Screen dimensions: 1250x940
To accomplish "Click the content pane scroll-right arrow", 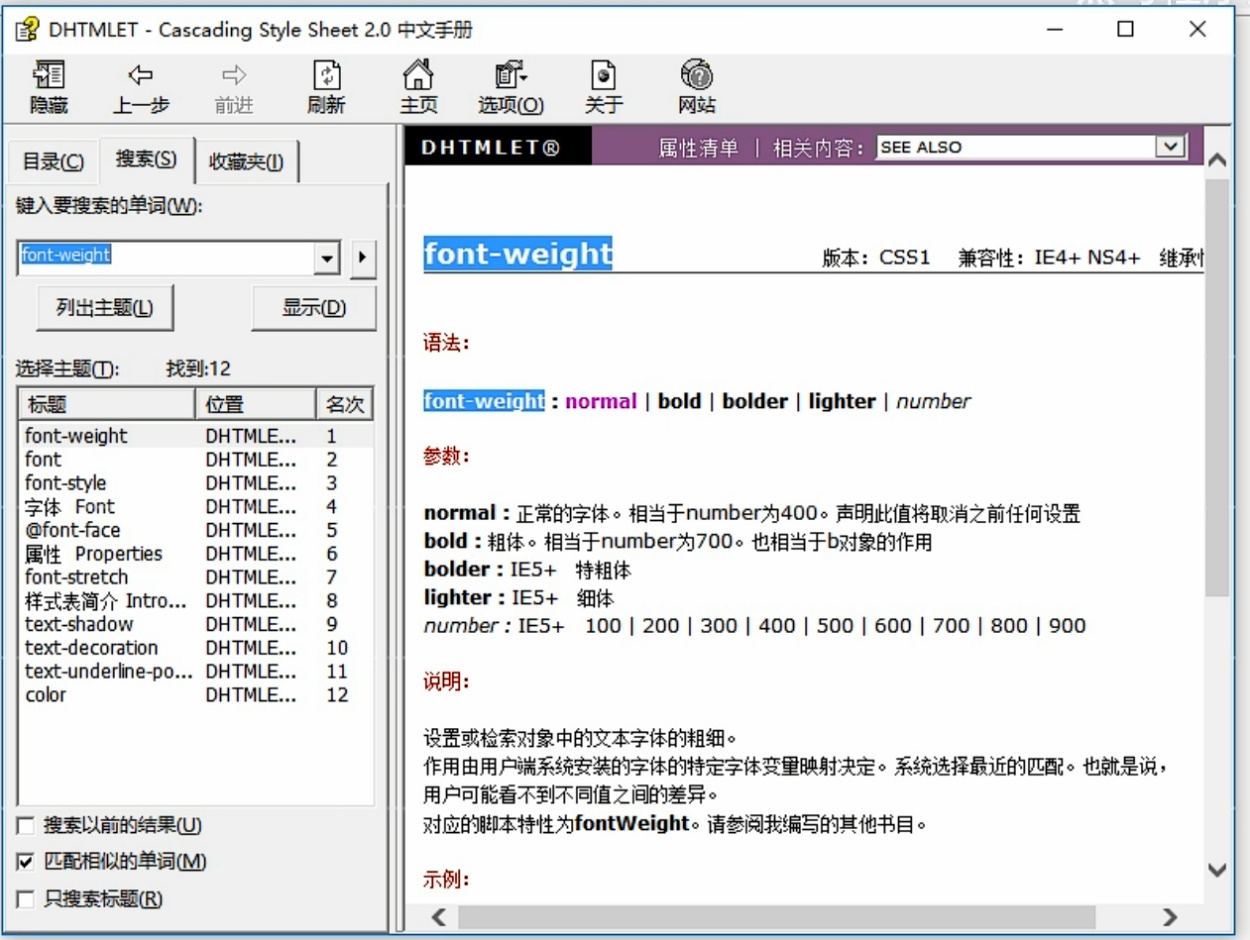I will 1169,917.
